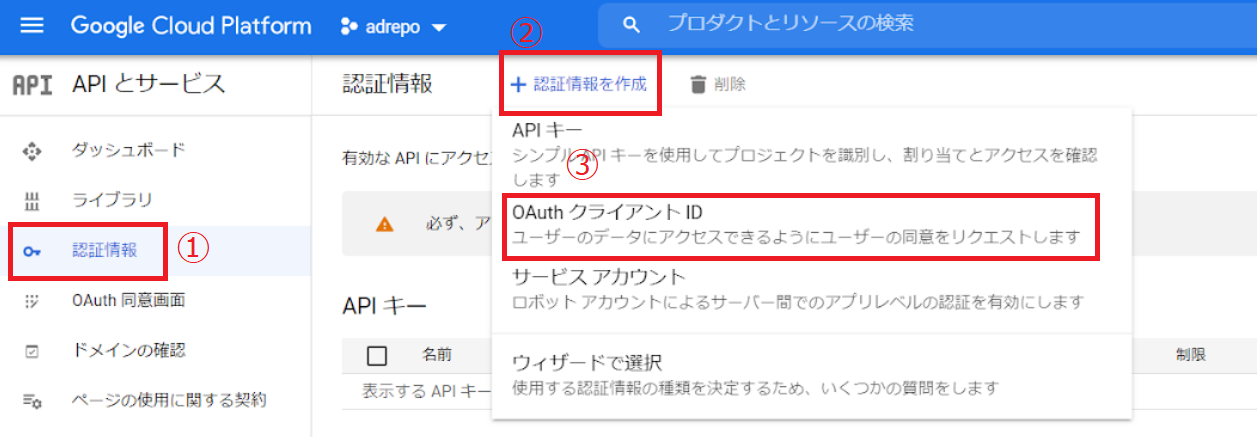Click the 名前 column header
This screenshot has width=1257, height=437.
click(437, 354)
